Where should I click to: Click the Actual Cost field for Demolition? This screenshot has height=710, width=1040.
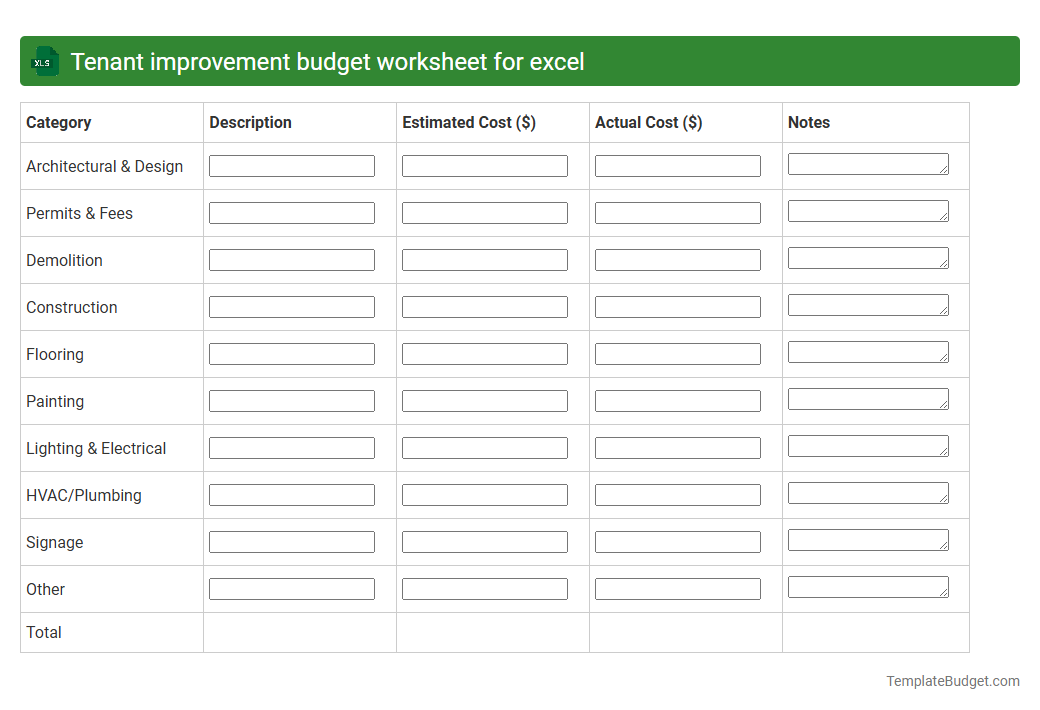tap(677, 259)
